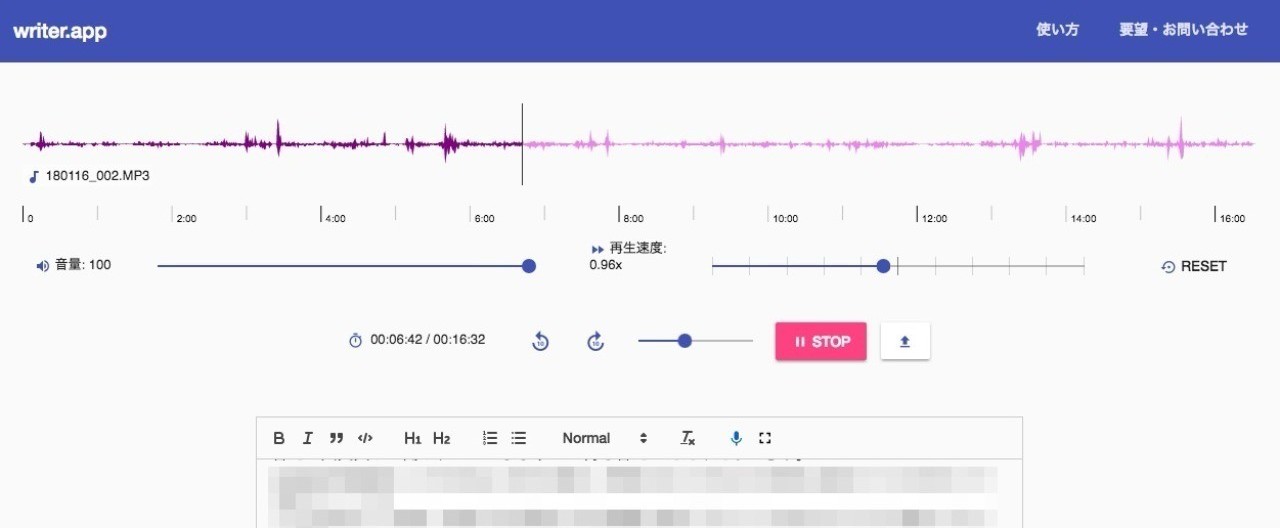The image size is (1280, 528).
Task: Click the playback speed fast-forward icon
Action: pos(598,249)
